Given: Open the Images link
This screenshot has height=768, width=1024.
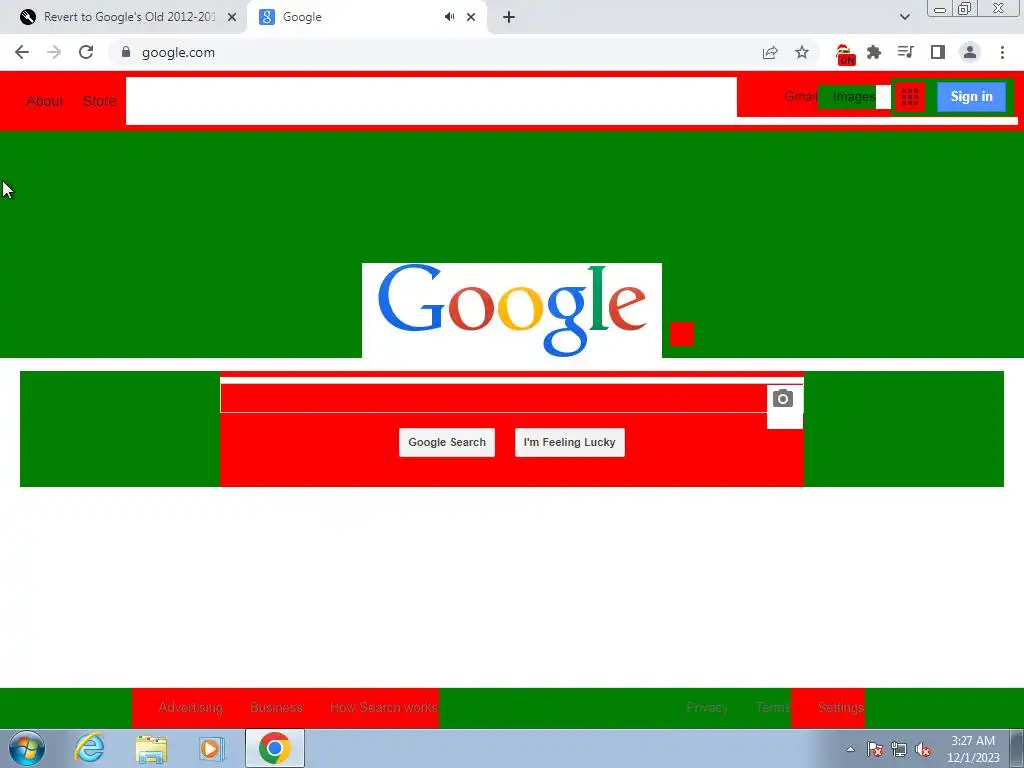Looking at the screenshot, I should pos(854,97).
